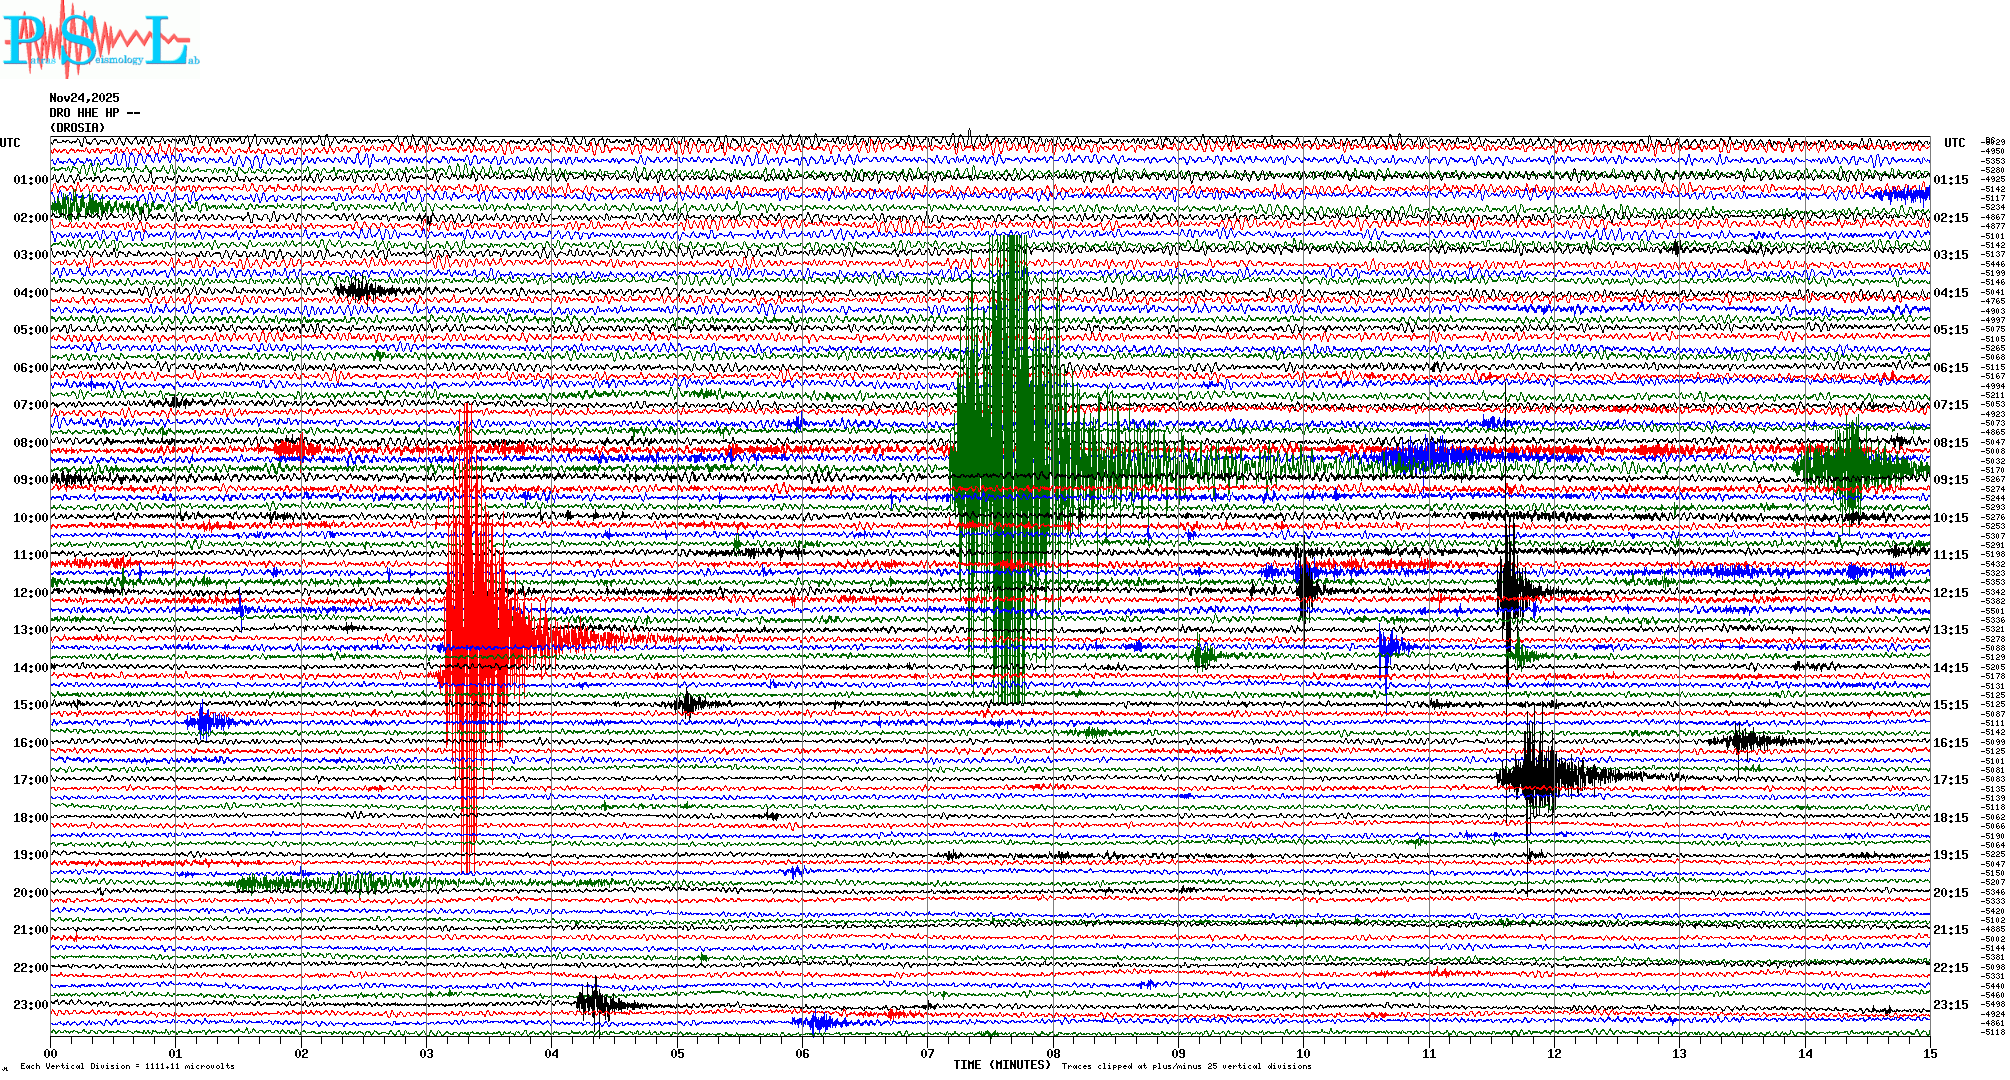Click minute marker 15 on the bottom axis
Screen dimensions: 2010x1080
1929,1053
